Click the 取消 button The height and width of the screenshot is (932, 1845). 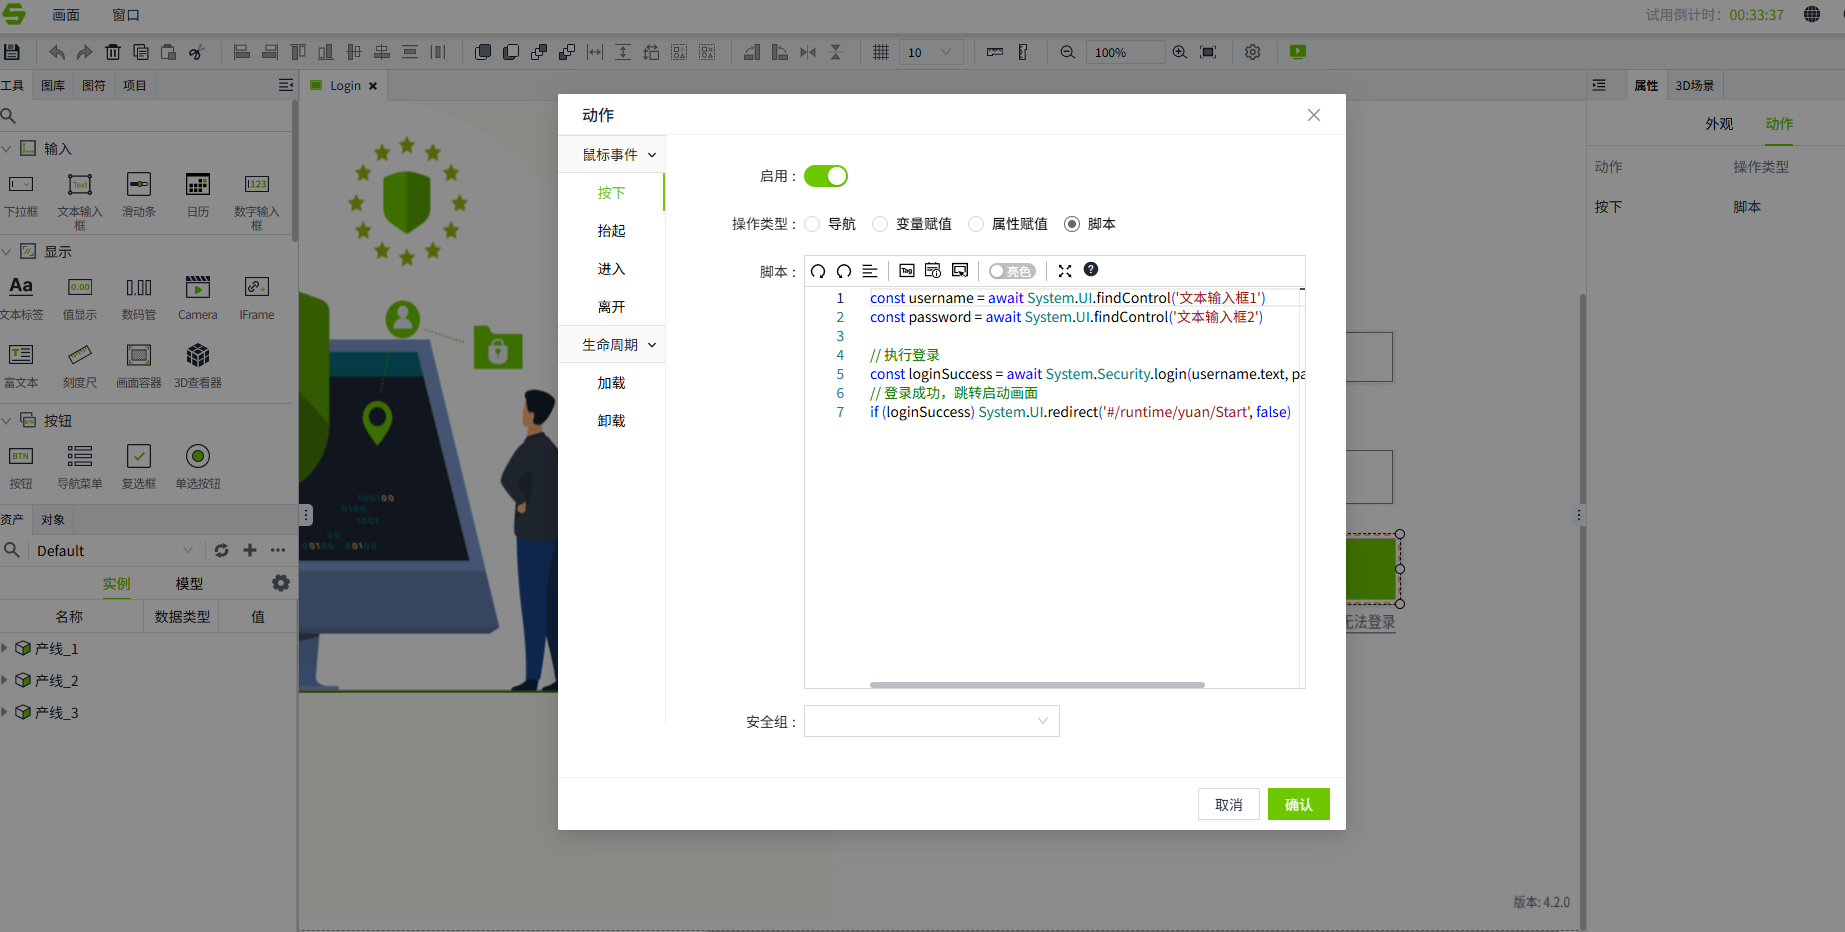(x=1228, y=804)
